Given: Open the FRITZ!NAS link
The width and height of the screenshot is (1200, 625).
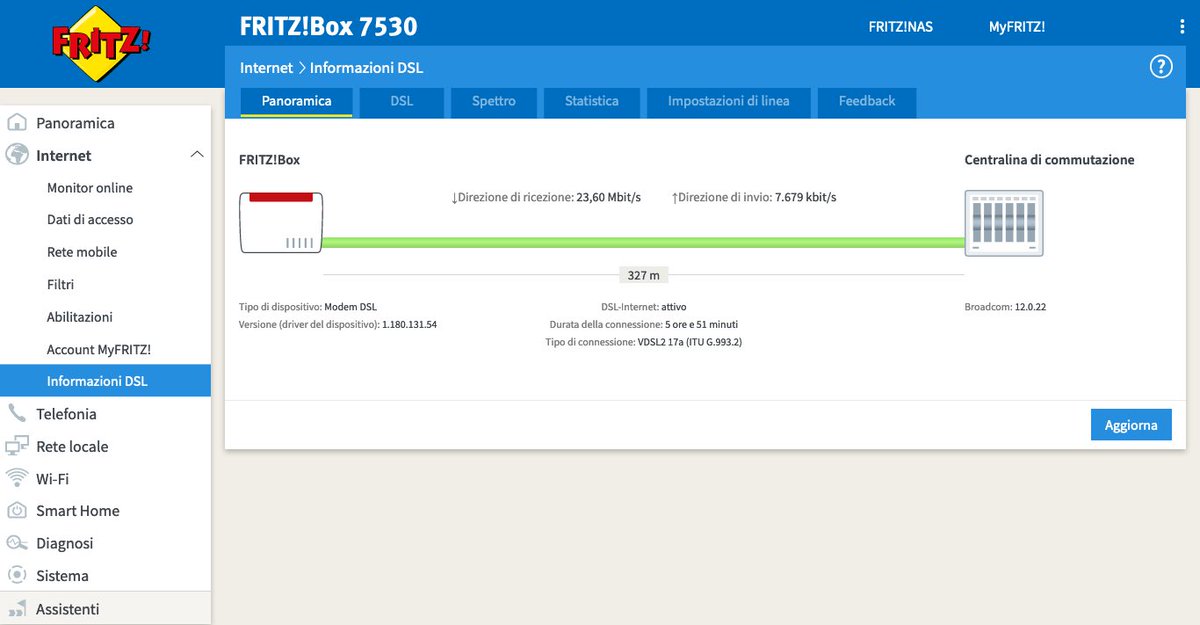Looking at the screenshot, I should point(900,27).
